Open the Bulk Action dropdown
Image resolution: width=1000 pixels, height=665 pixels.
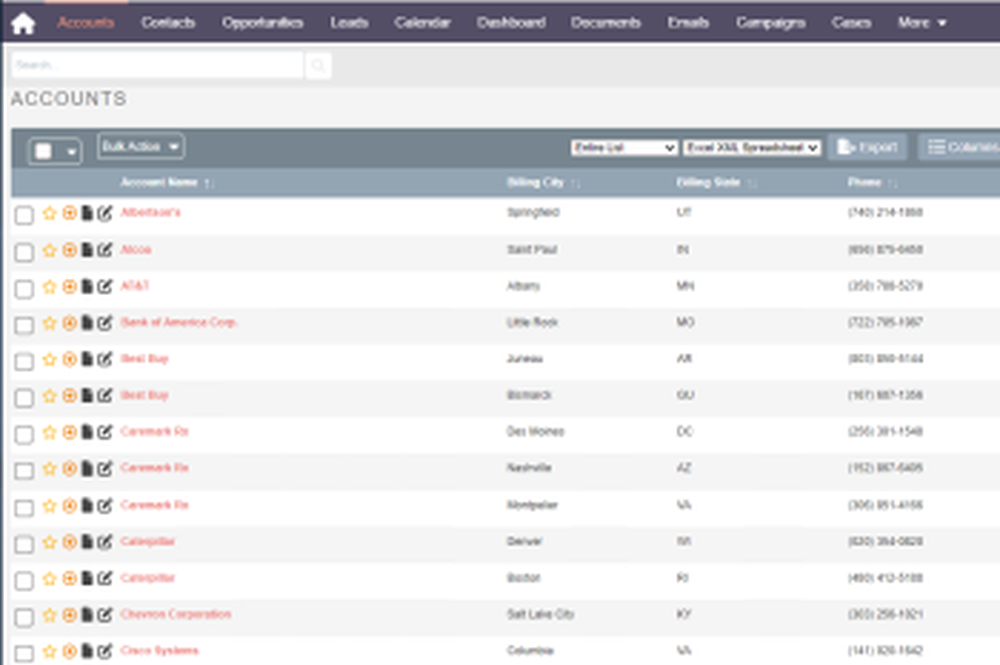(140, 146)
